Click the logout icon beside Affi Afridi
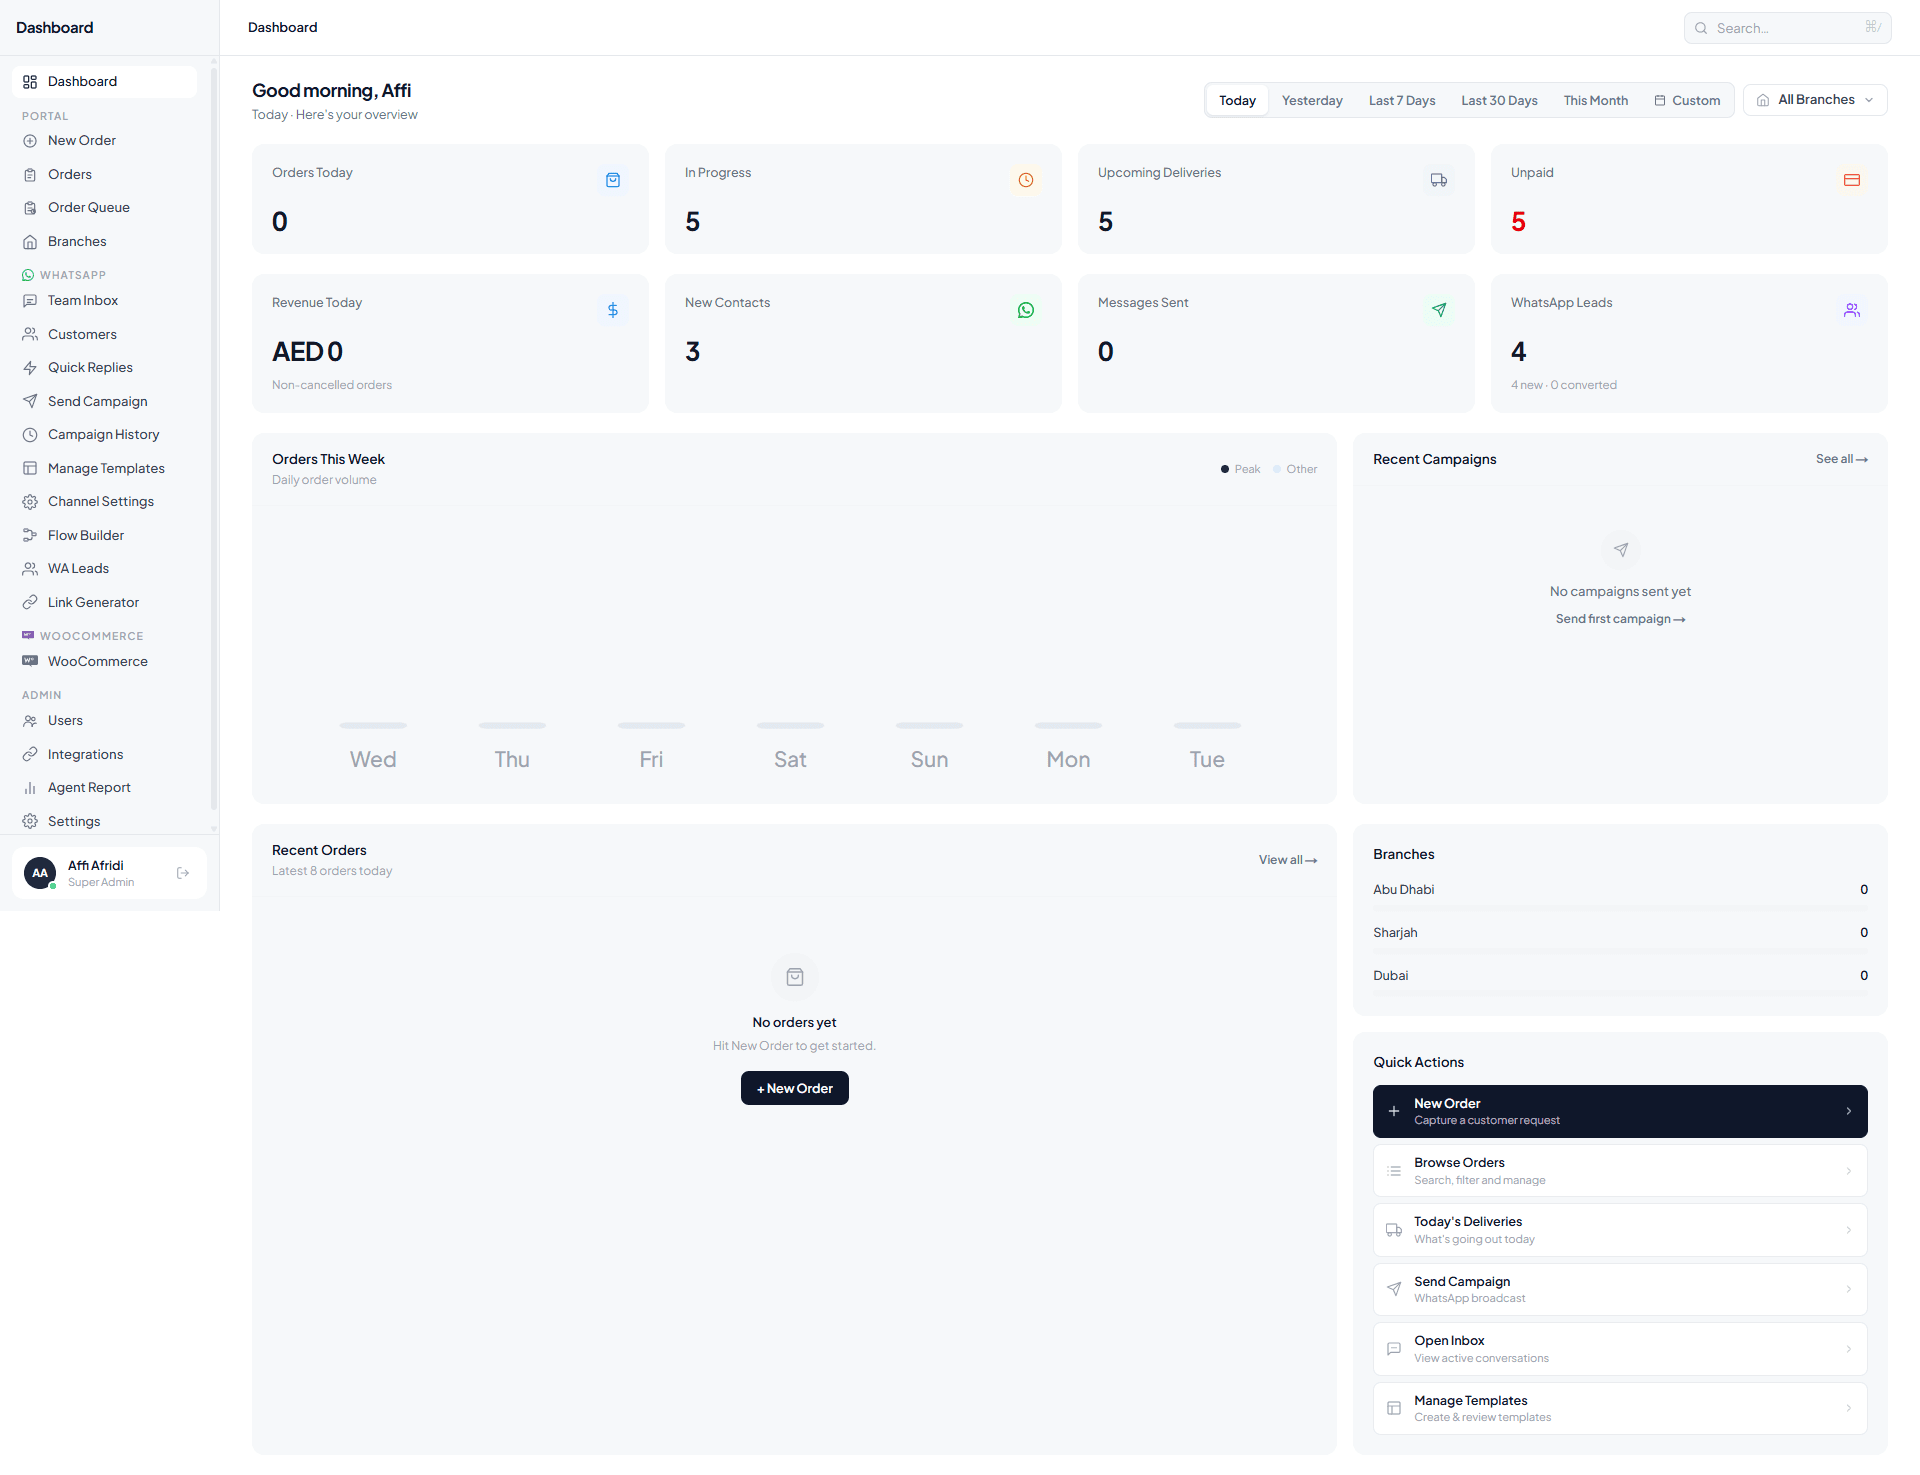This screenshot has width=1920, height=1475. (183, 873)
